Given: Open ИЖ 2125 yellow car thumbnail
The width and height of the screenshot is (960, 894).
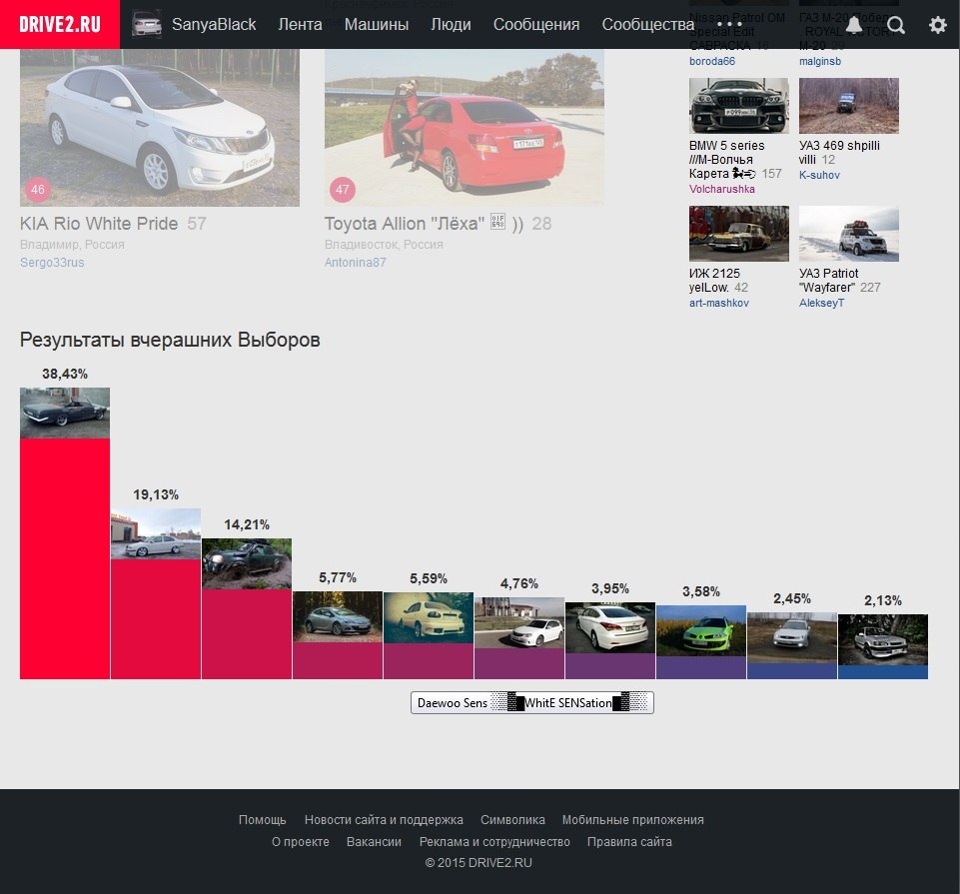Looking at the screenshot, I should [x=739, y=234].
